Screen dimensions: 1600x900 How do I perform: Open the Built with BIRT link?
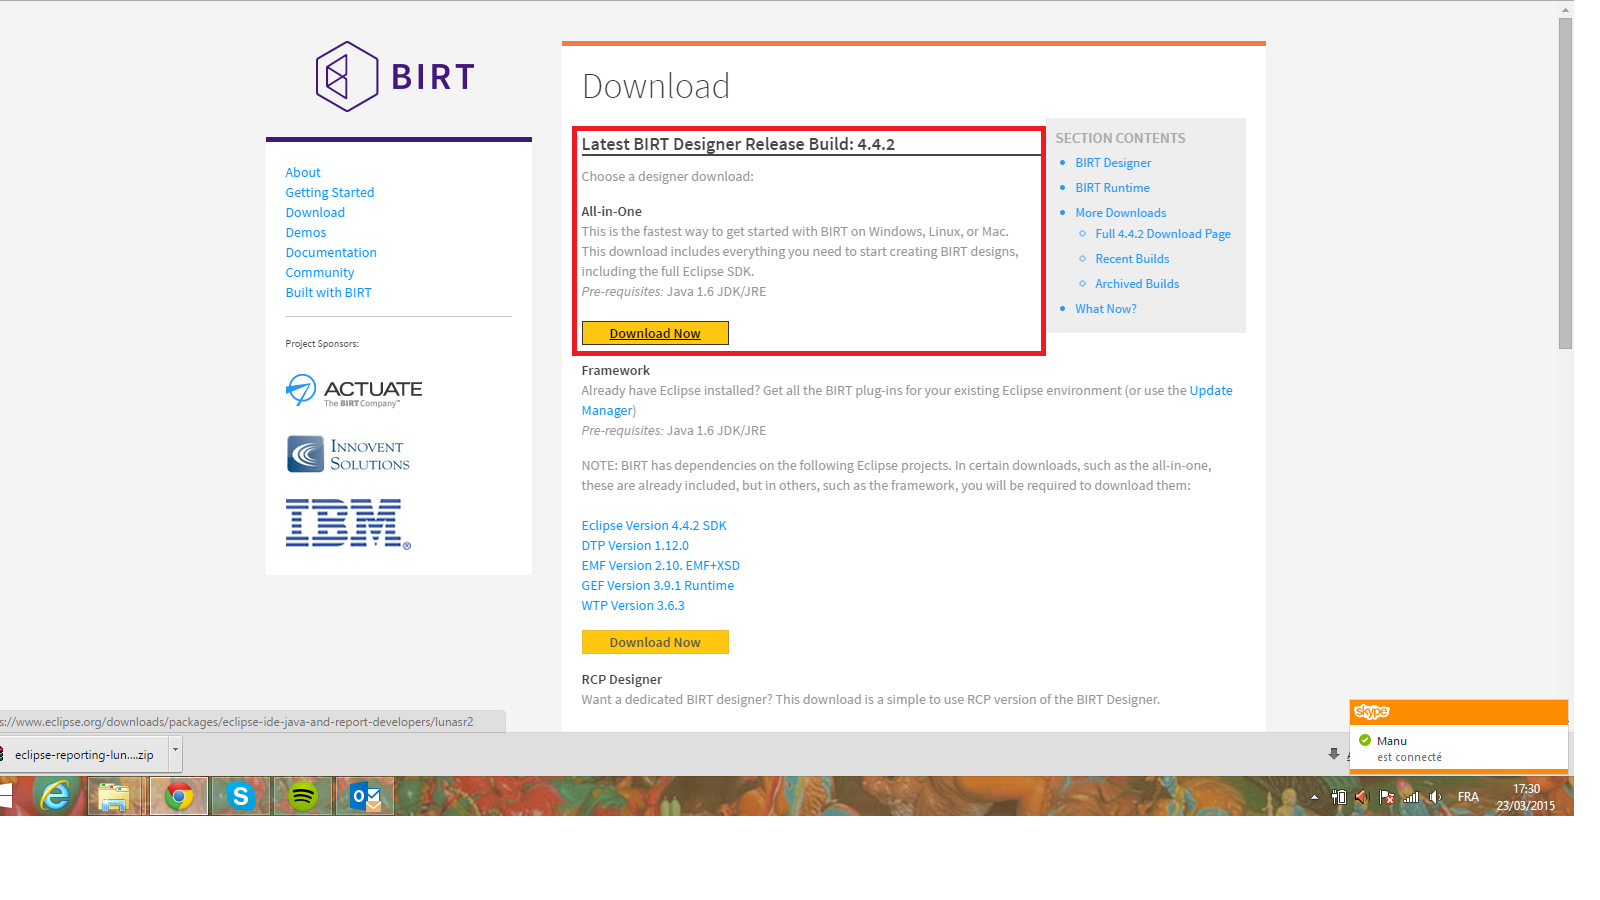point(328,292)
